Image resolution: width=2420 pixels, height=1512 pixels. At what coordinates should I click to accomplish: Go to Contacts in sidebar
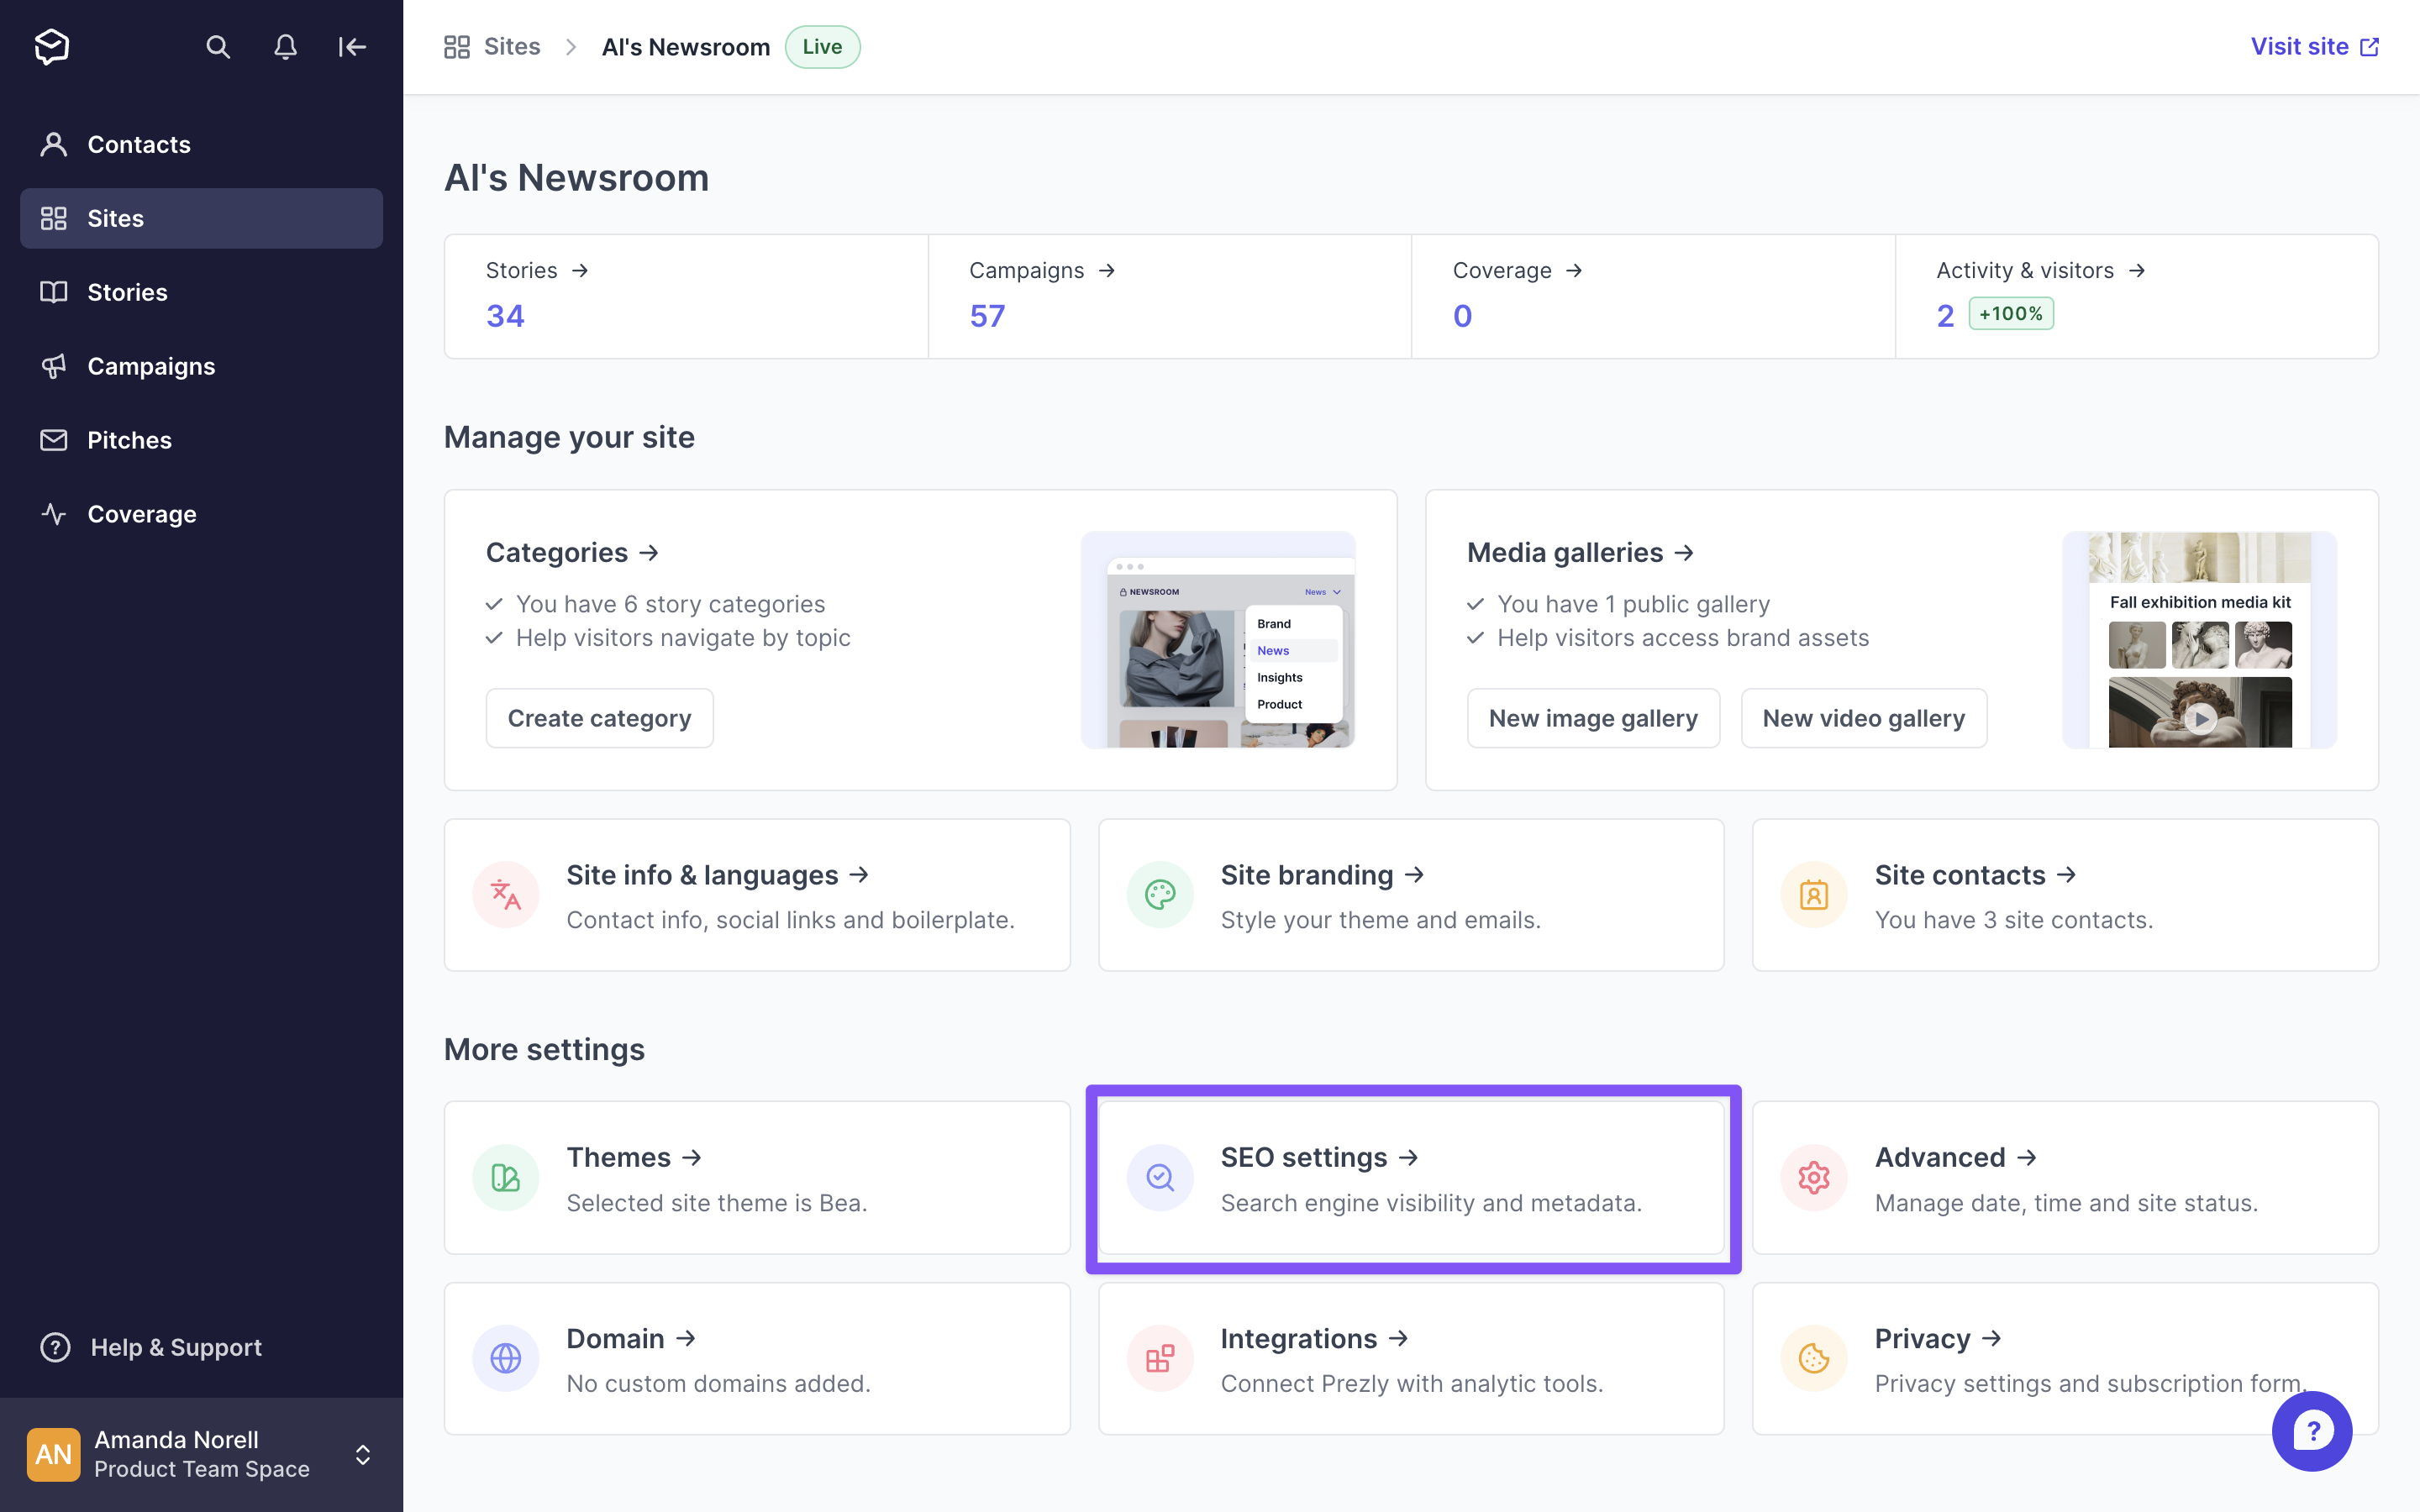pyautogui.click(x=201, y=144)
